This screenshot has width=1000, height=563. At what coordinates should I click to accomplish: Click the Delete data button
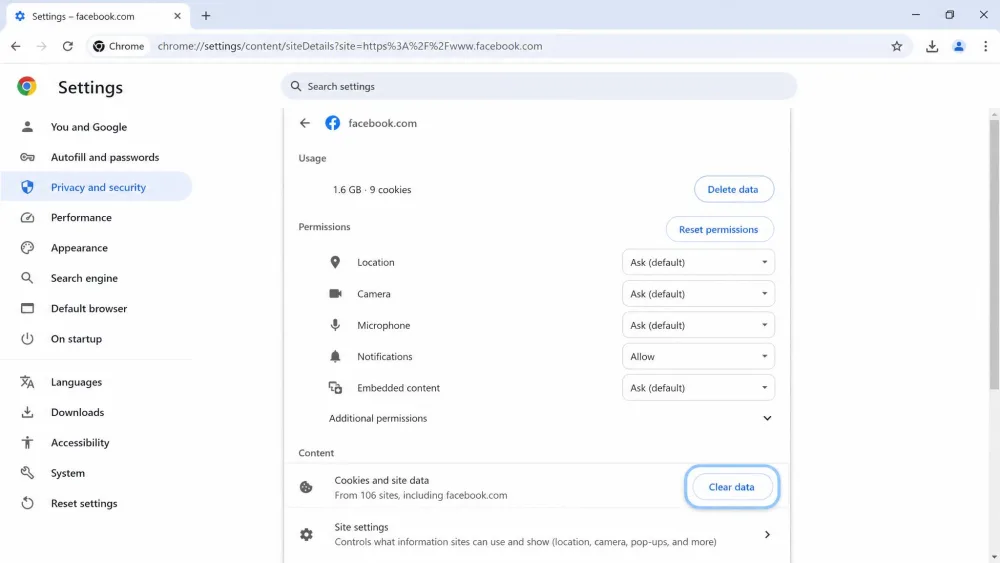tap(733, 189)
